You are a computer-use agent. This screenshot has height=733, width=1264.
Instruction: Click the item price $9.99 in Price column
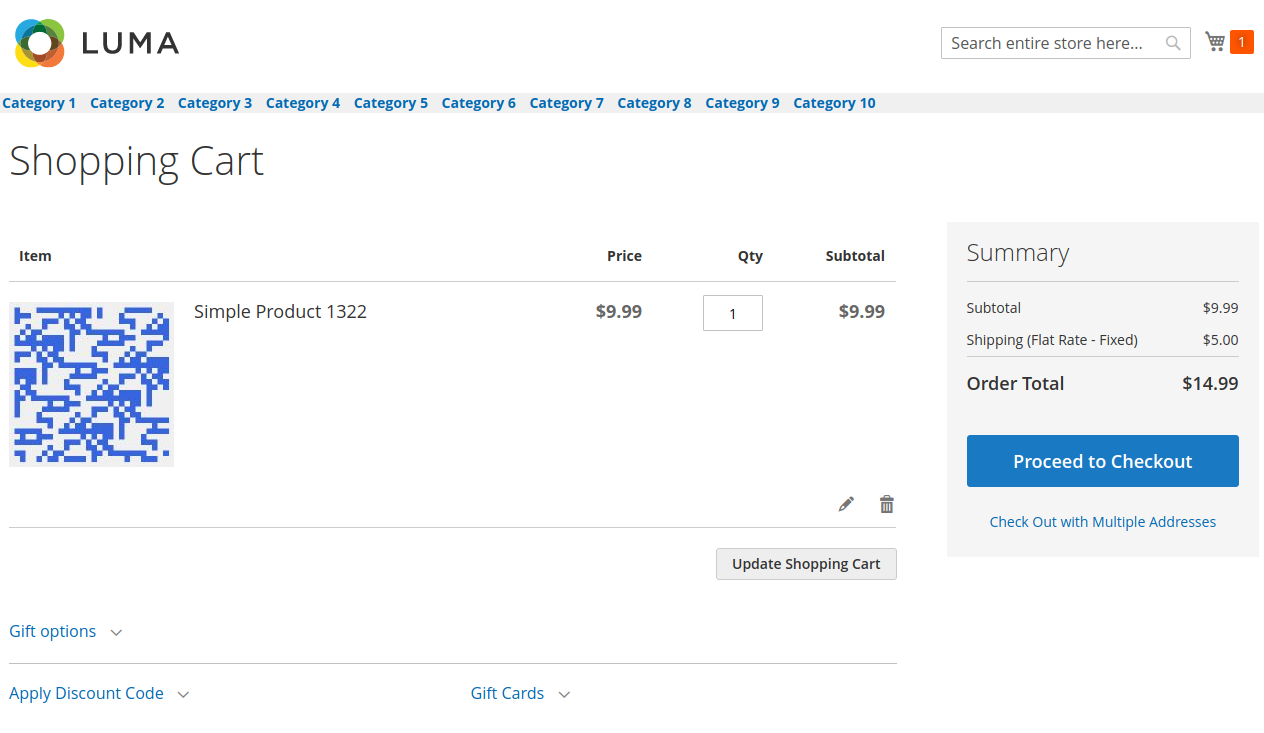point(619,312)
